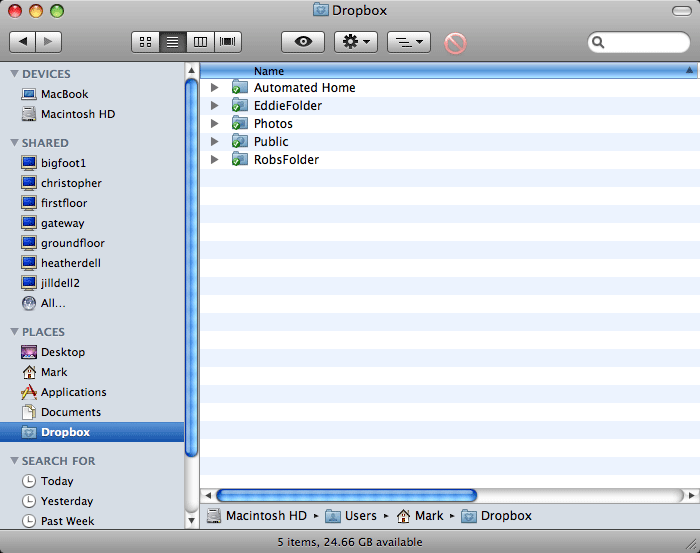
Task: Select the Photos folder
Action: 450,124
